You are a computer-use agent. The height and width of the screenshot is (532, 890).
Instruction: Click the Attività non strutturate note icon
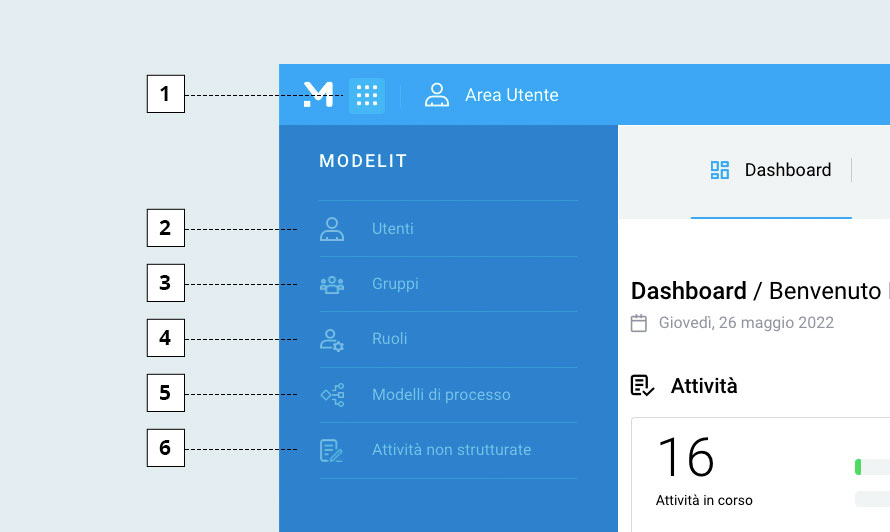coord(331,450)
